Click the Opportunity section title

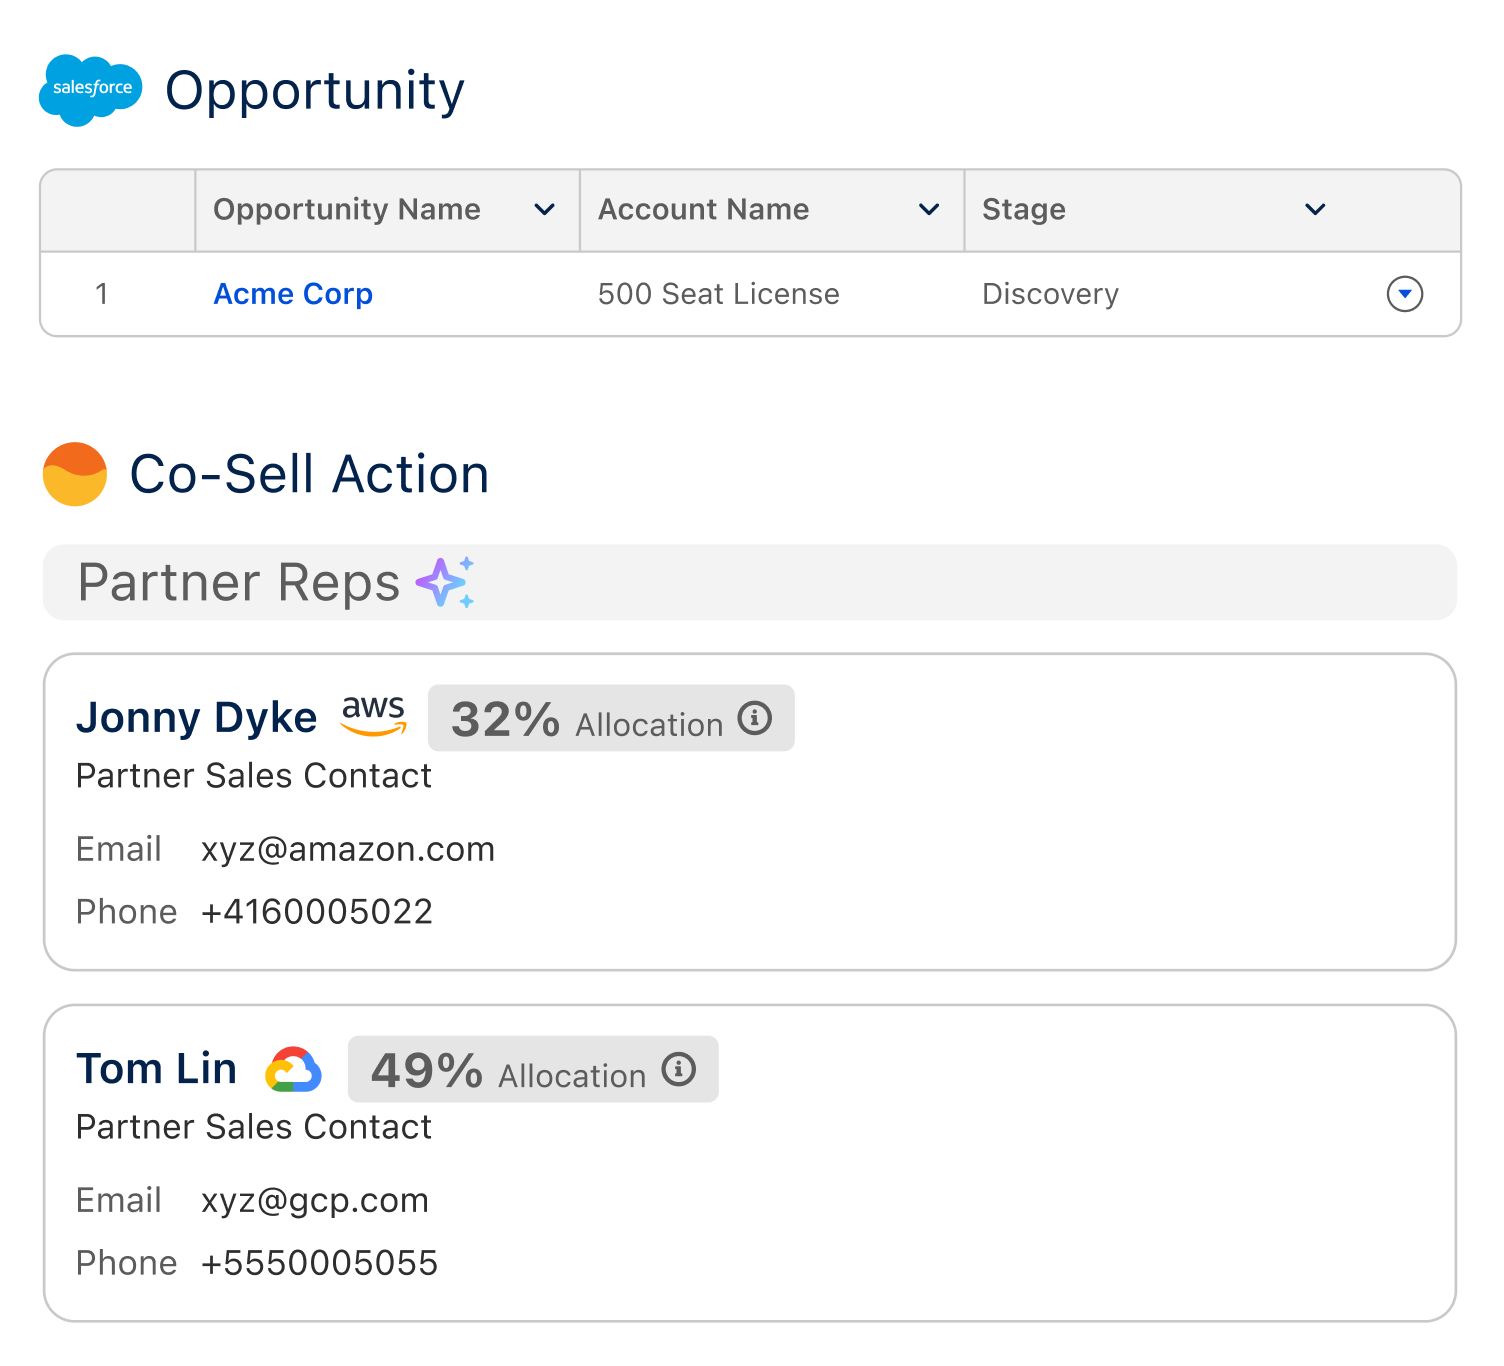(314, 91)
